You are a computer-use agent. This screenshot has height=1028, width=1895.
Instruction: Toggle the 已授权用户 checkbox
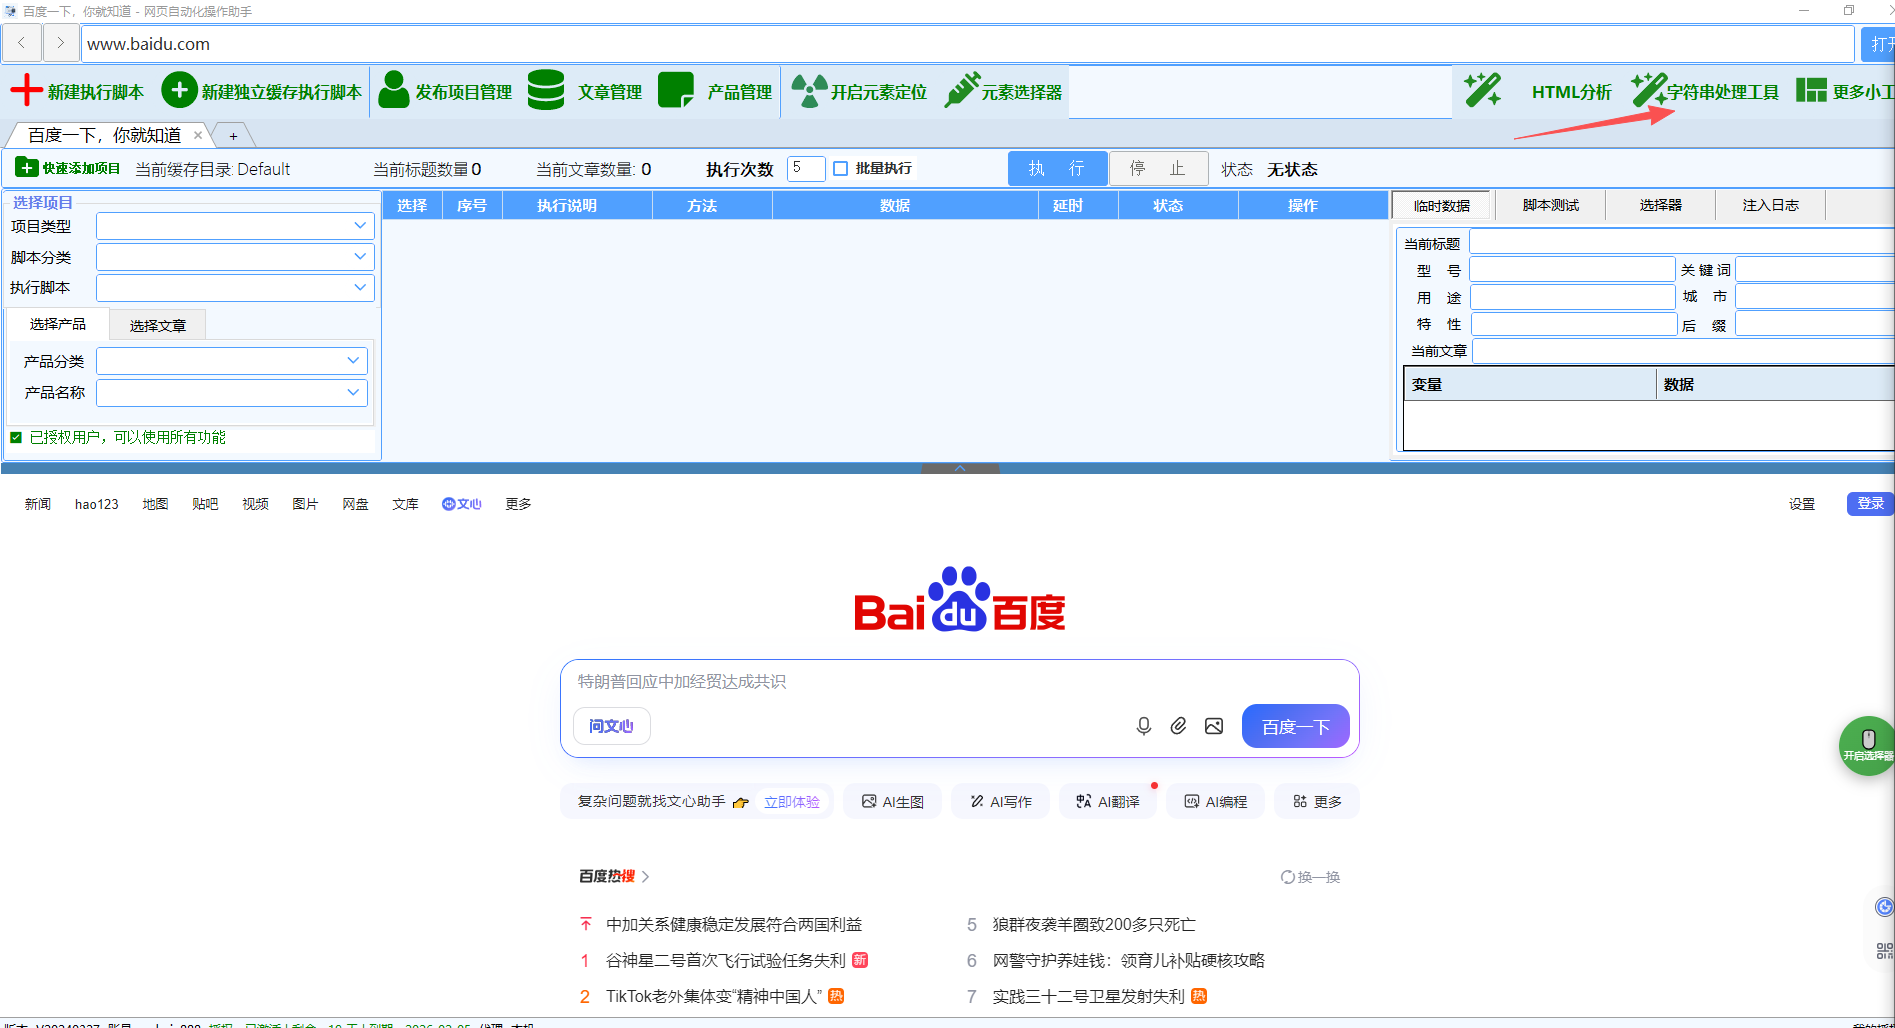pyautogui.click(x=16, y=437)
